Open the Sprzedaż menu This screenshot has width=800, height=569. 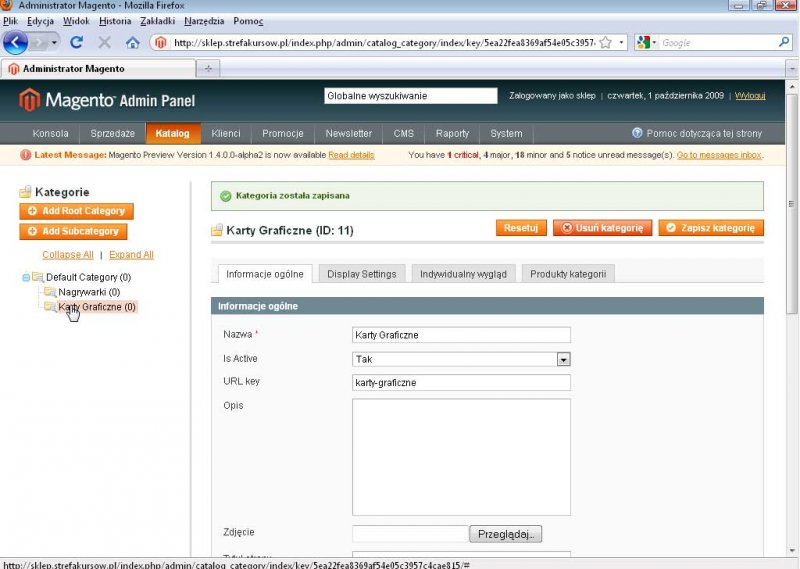click(x=112, y=134)
